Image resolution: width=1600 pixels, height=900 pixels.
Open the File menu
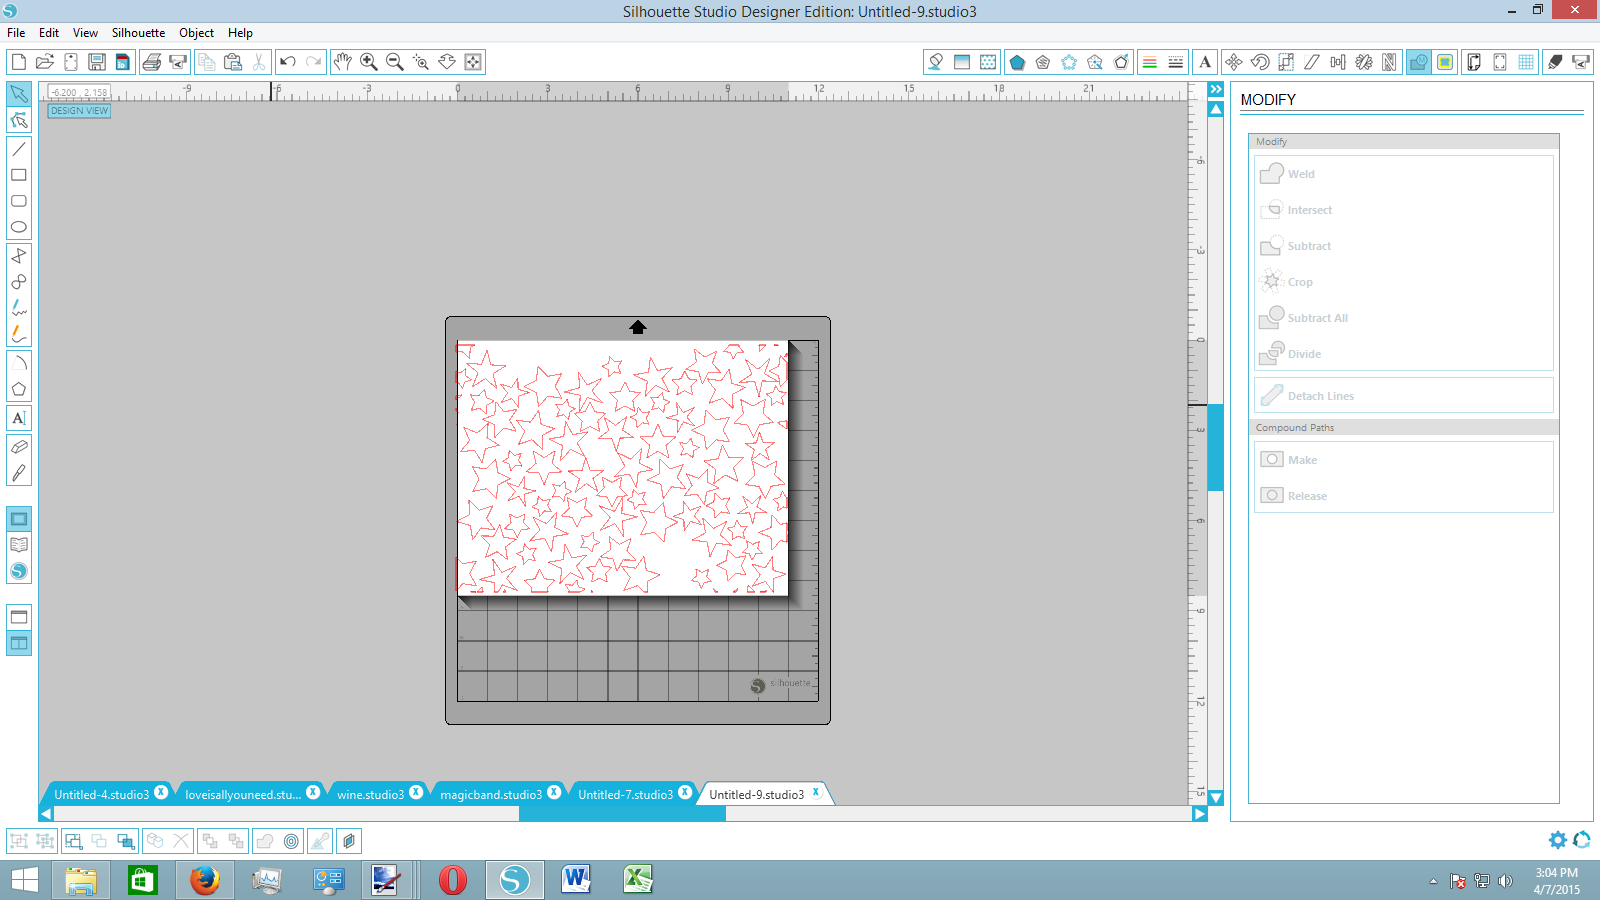16,33
